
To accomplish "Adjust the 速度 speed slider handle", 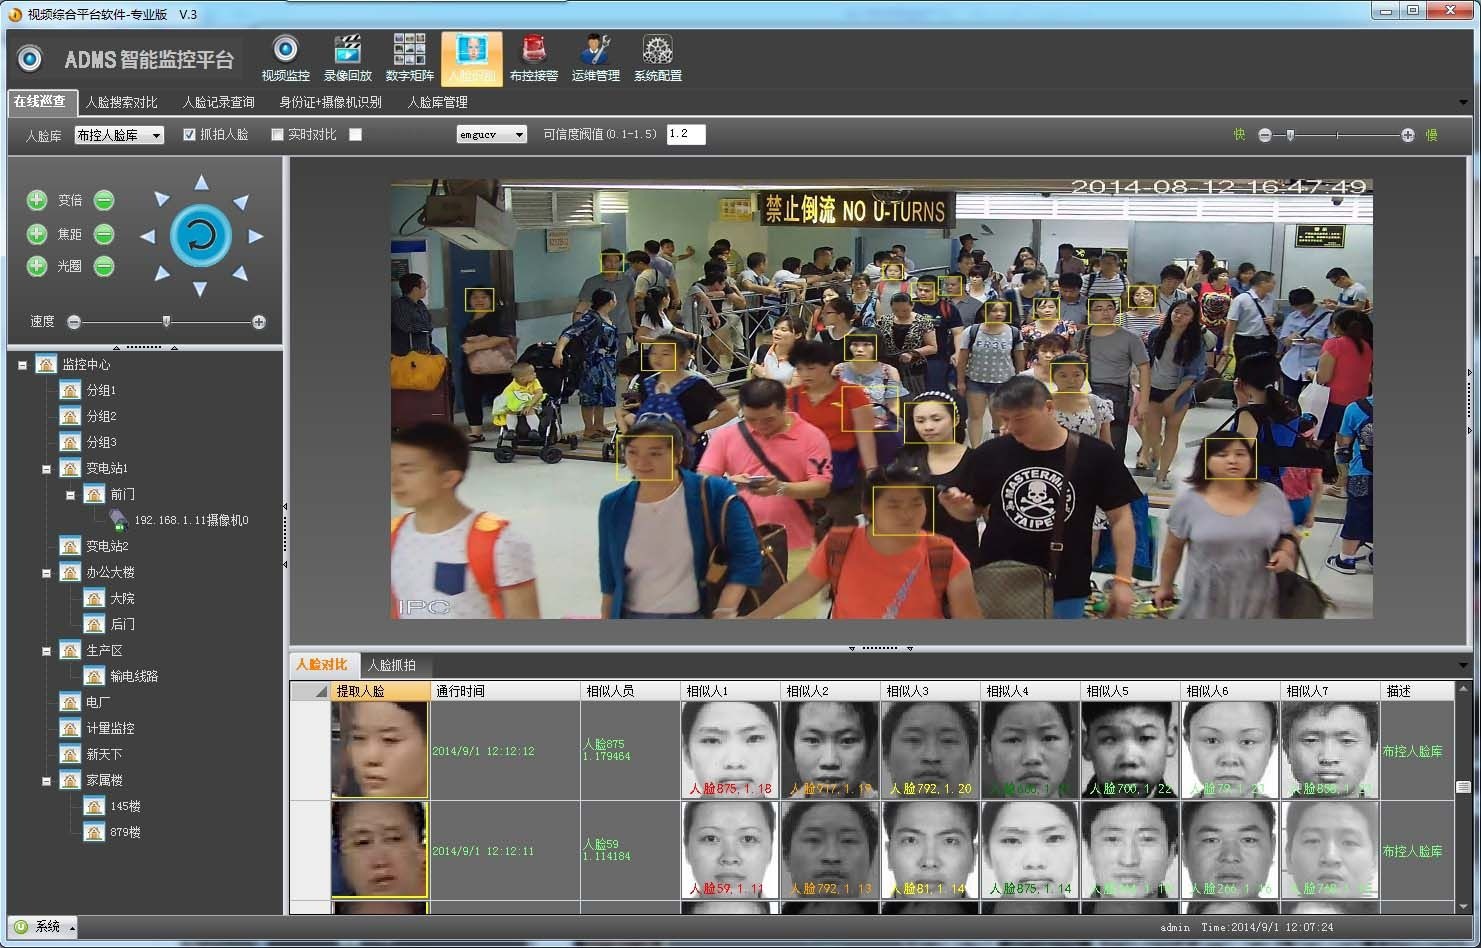I will (166, 321).
